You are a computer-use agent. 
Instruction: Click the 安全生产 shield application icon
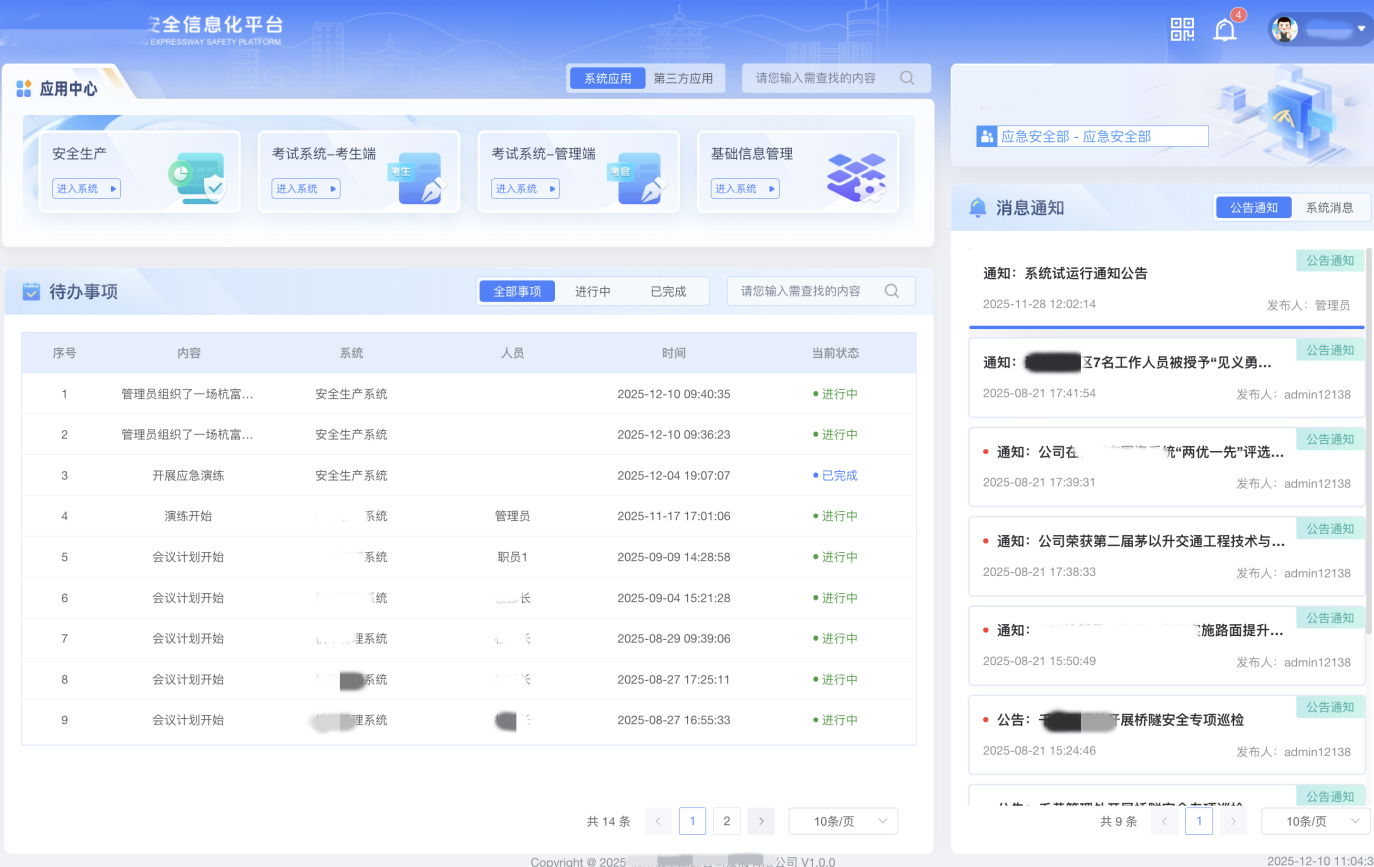click(x=196, y=178)
